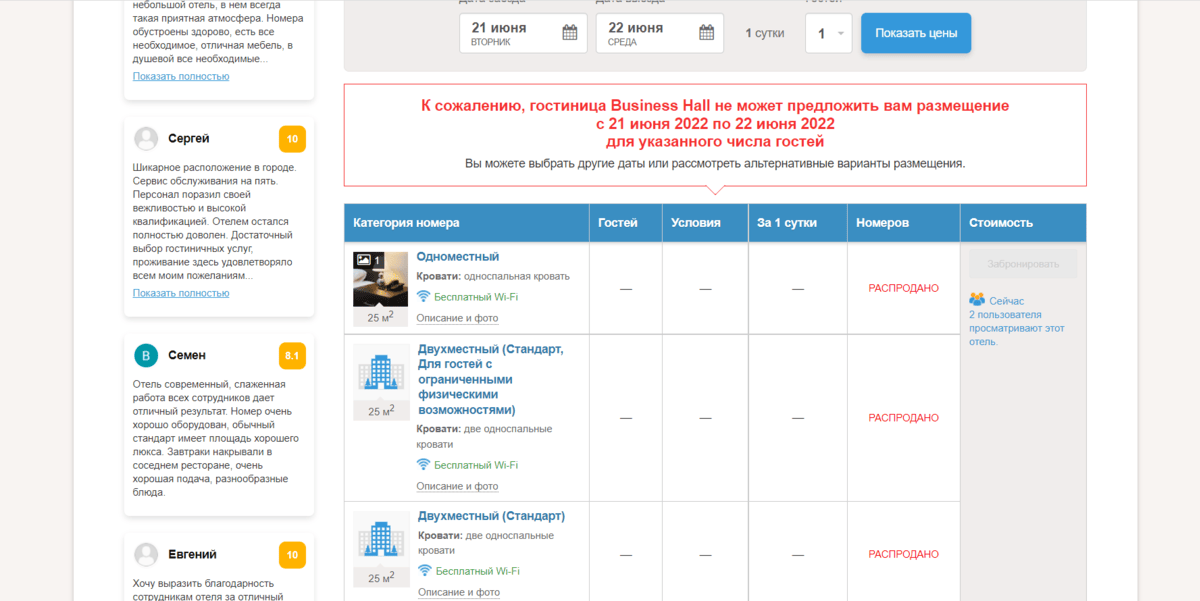Click the 25 м² label for the accessible Двухместный room
1200x601 pixels.
point(381,410)
